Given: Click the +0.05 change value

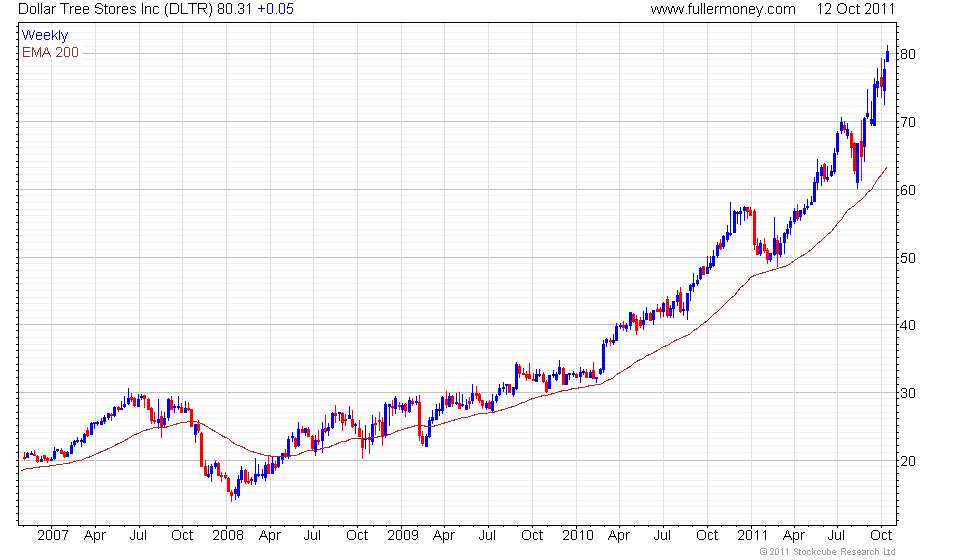Looking at the screenshot, I should pyautogui.click(x=275, y=9).
